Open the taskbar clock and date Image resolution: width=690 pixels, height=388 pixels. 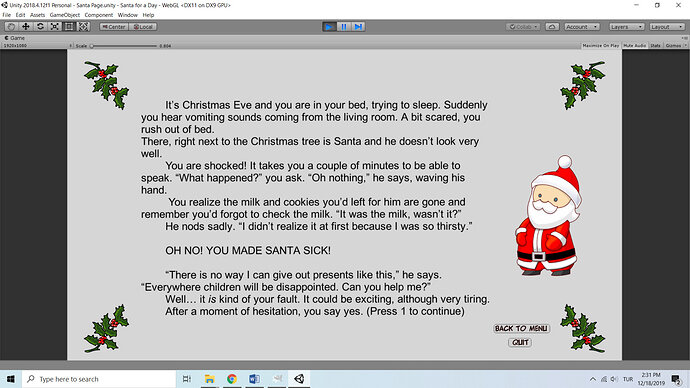tap(651, 379)
